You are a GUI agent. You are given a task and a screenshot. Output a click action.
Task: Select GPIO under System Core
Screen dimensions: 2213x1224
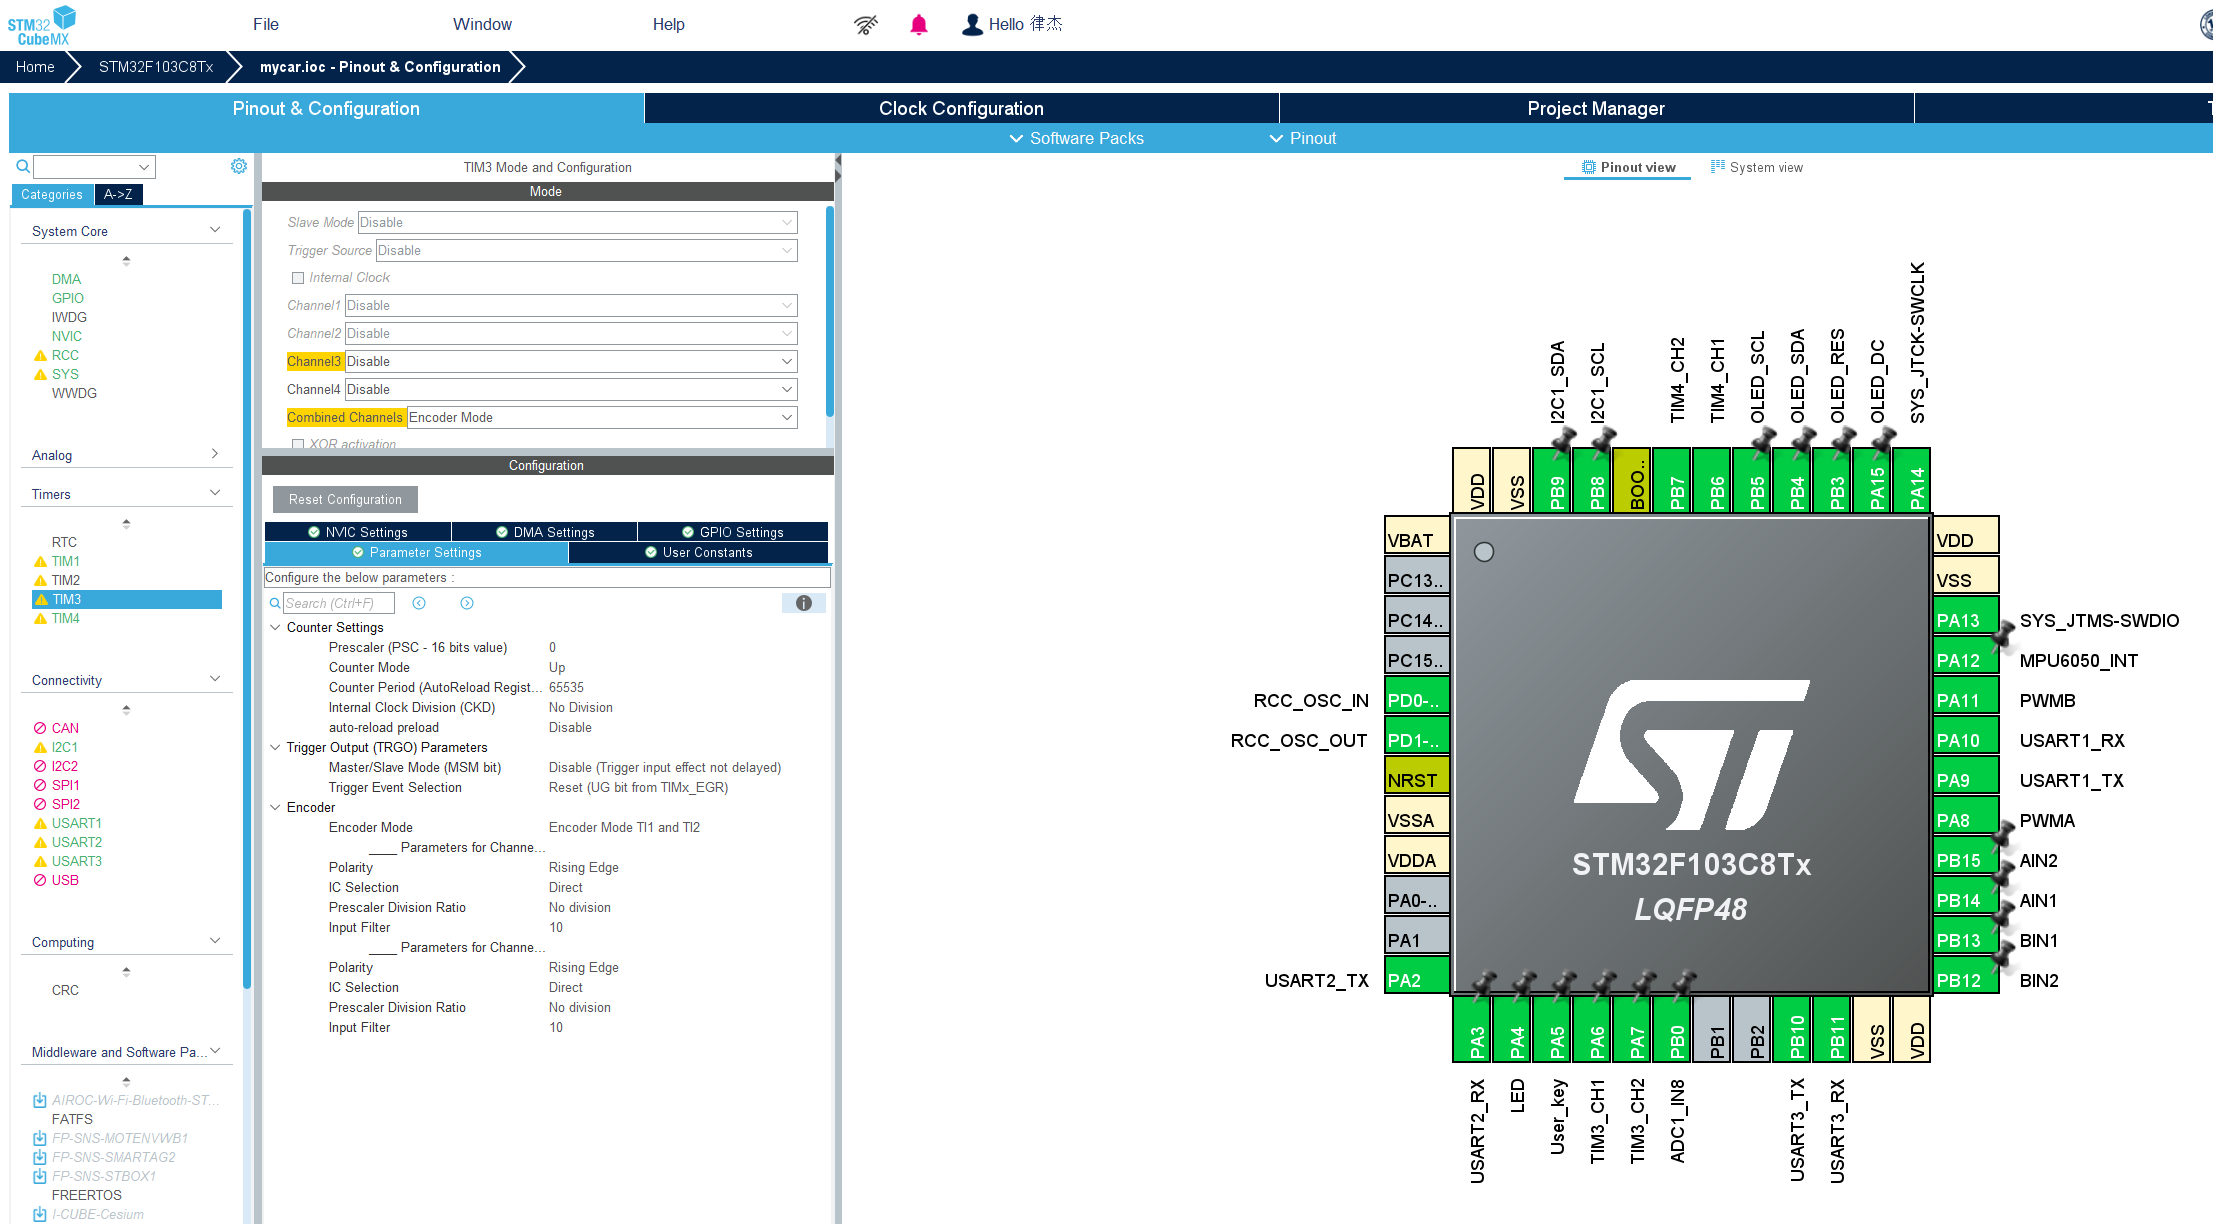(x=68, y=298)
